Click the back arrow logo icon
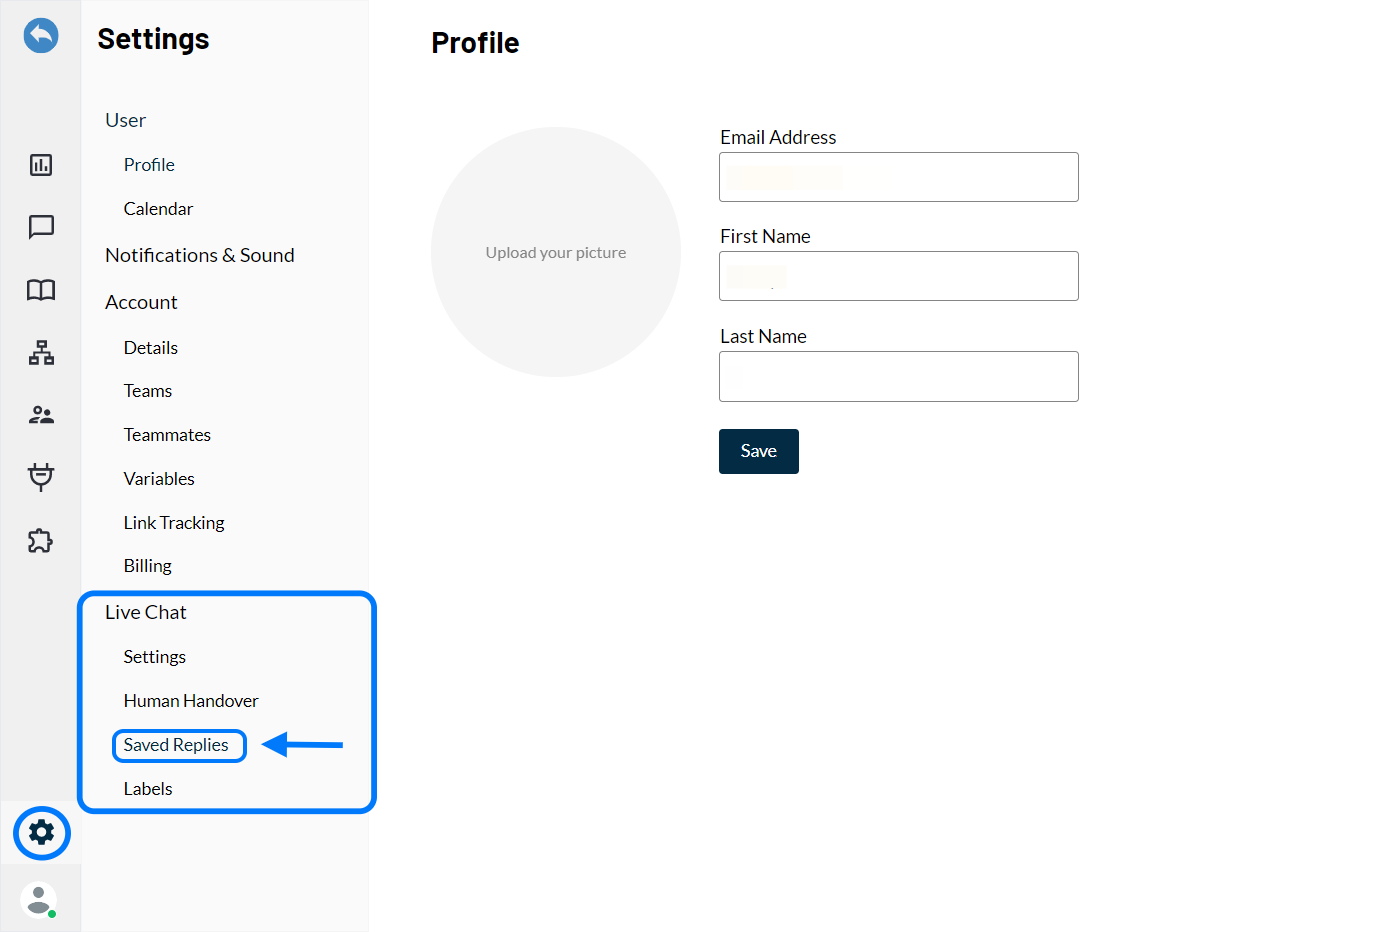 (x=41, y=36)
